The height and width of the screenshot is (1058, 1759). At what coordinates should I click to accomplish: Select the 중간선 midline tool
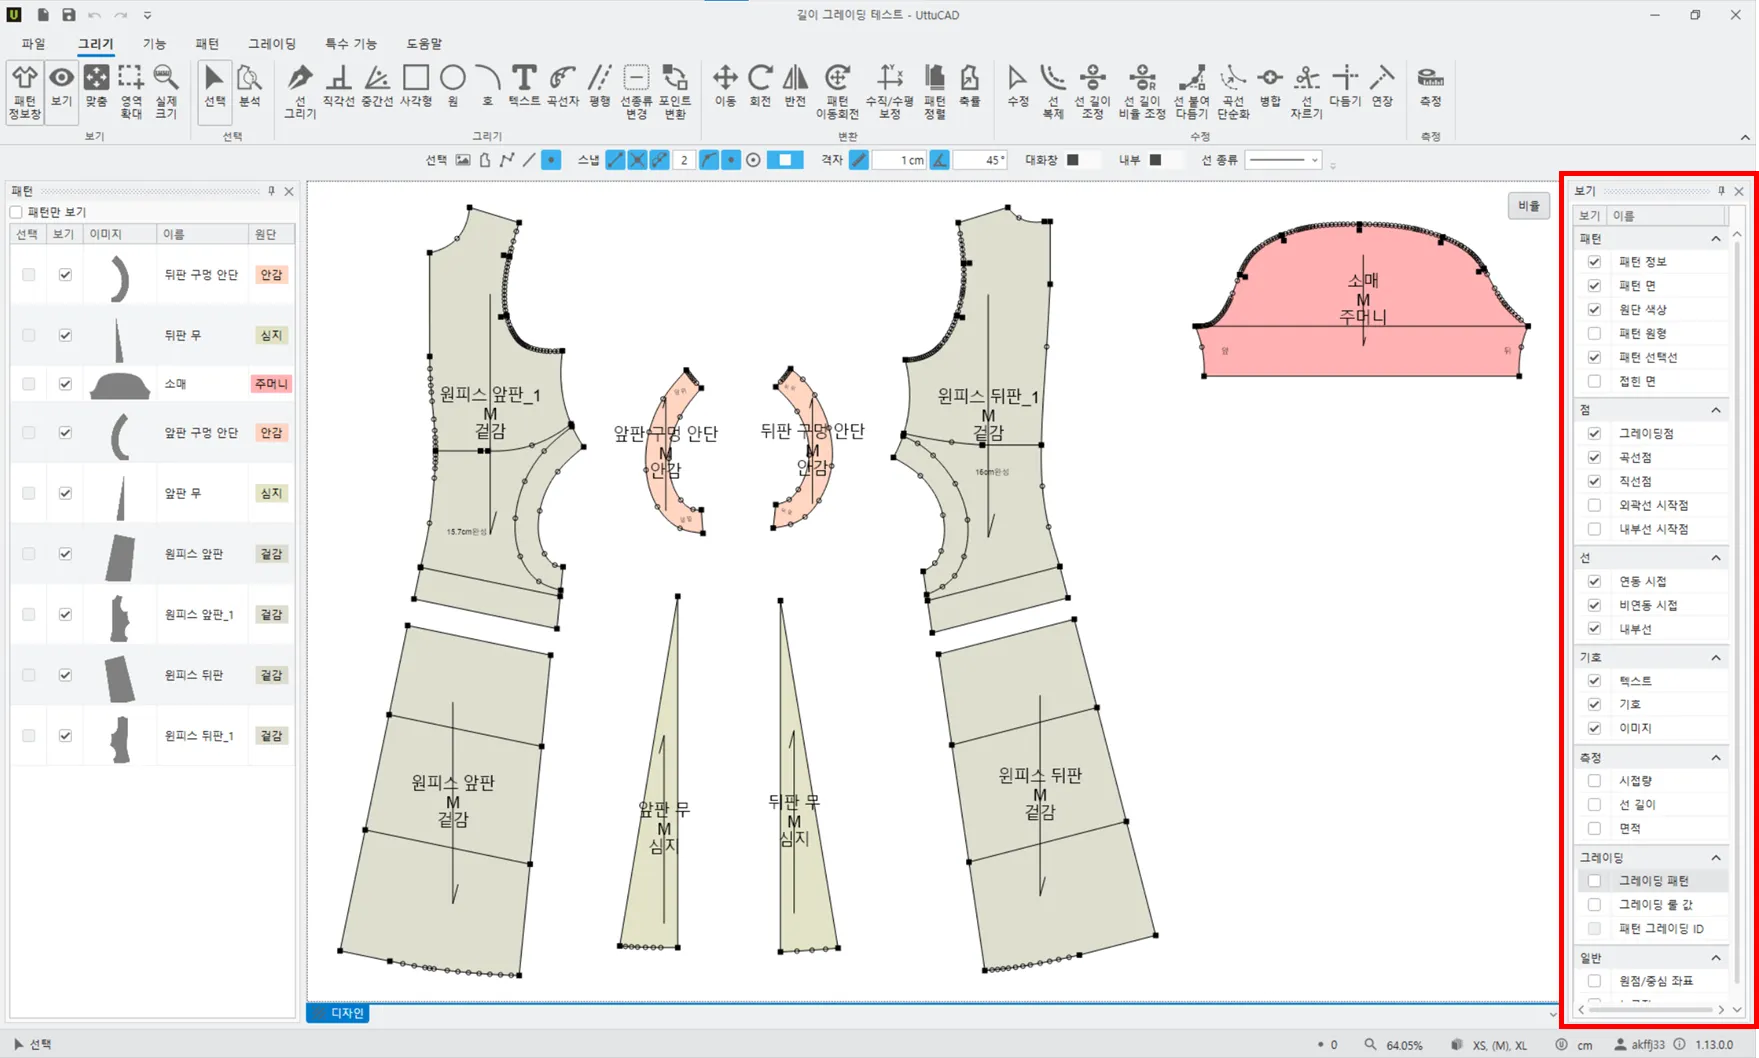click(x=377, y=87)
